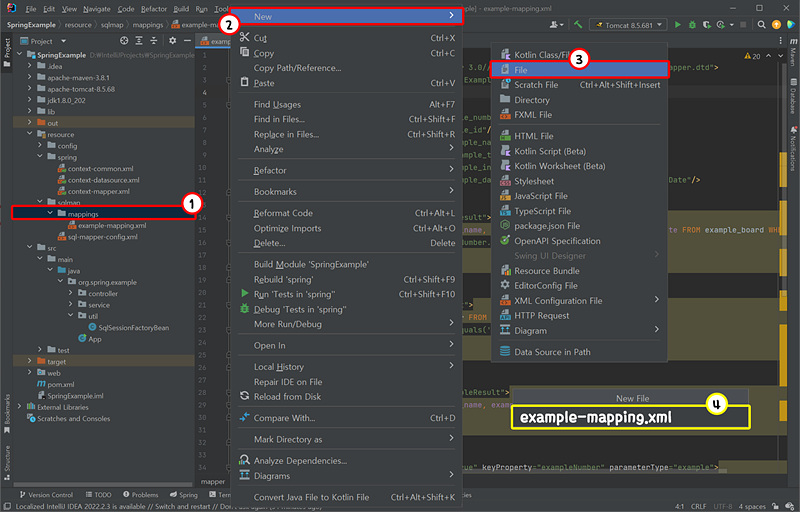Viewport: 800px width, 512px height.
Task: Select Cut in context menu
Action: [x=347, y=38]
